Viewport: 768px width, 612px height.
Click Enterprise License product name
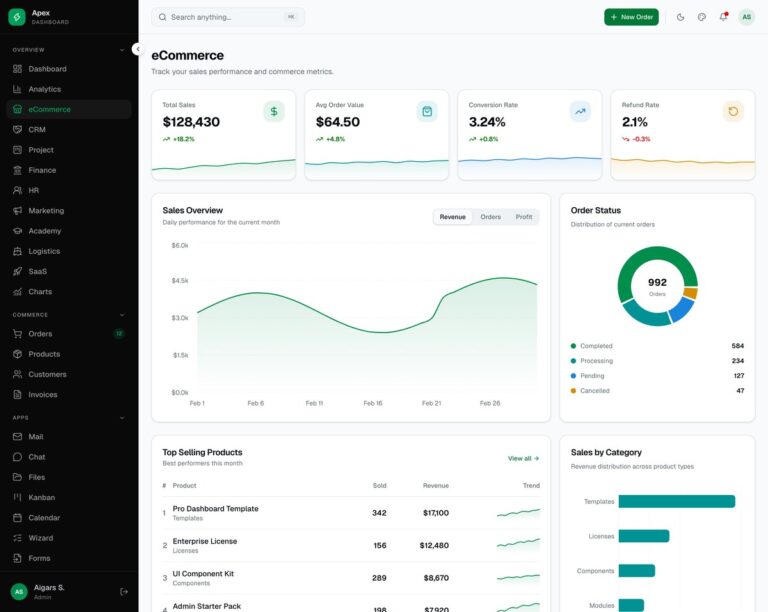[205, 541]
